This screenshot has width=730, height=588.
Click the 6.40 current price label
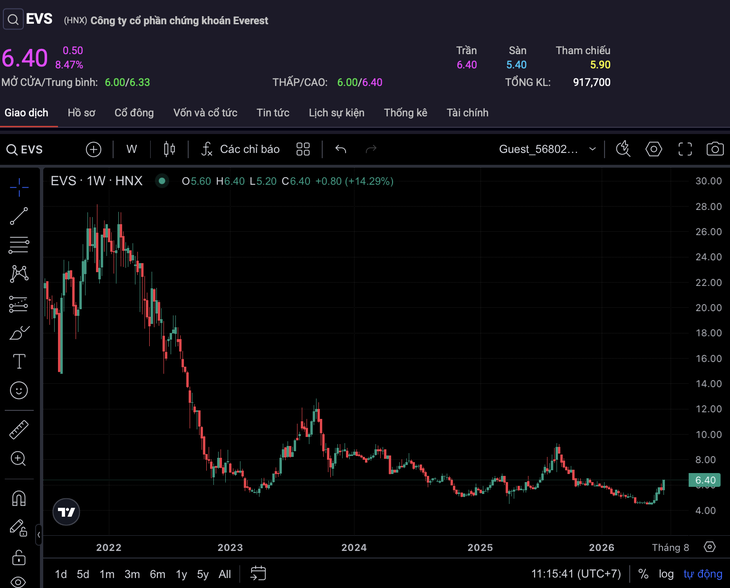705,480
